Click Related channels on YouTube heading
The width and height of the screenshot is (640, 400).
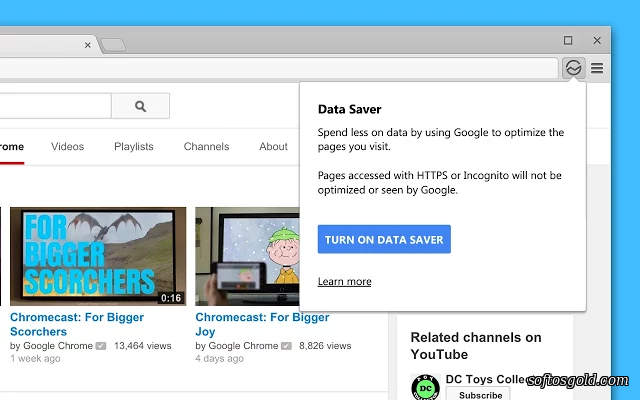point(476,346)
